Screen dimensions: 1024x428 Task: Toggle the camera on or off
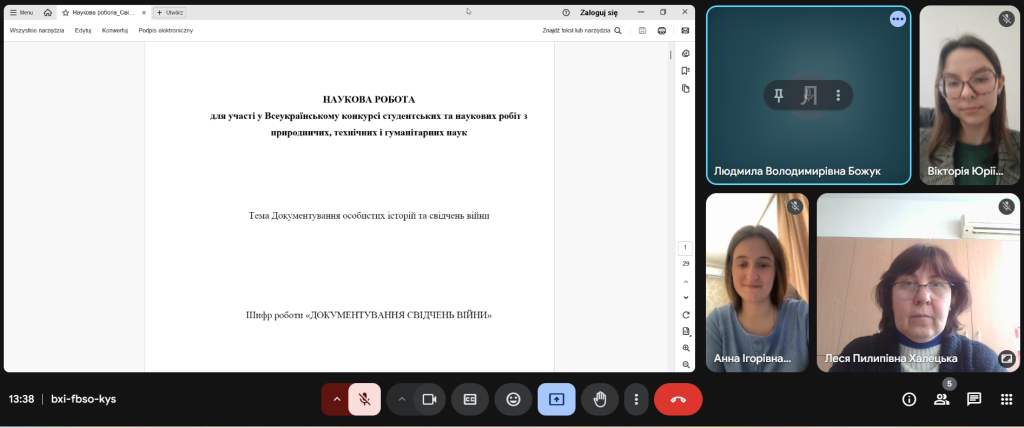pyautogui.click(x=430, y=399)
